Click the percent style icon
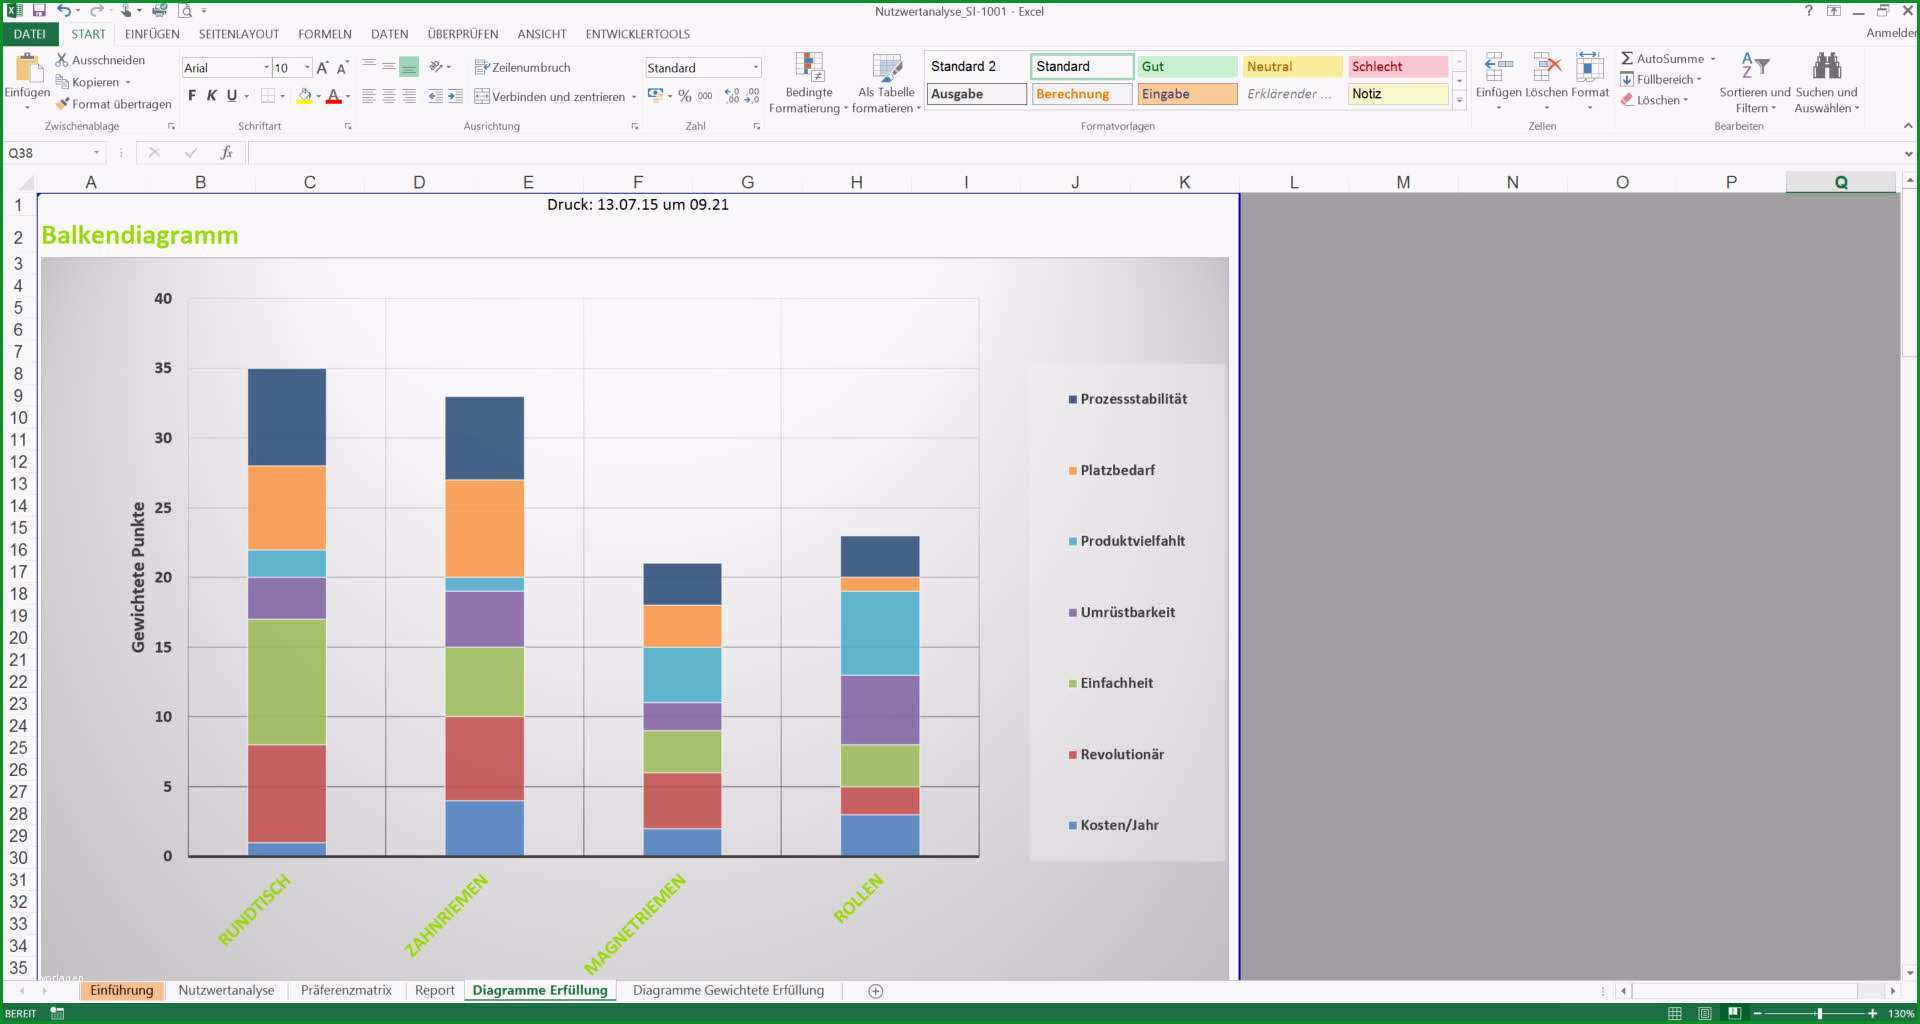Viewport: 1920px width, 1024px height. click(x=685, y=96)
